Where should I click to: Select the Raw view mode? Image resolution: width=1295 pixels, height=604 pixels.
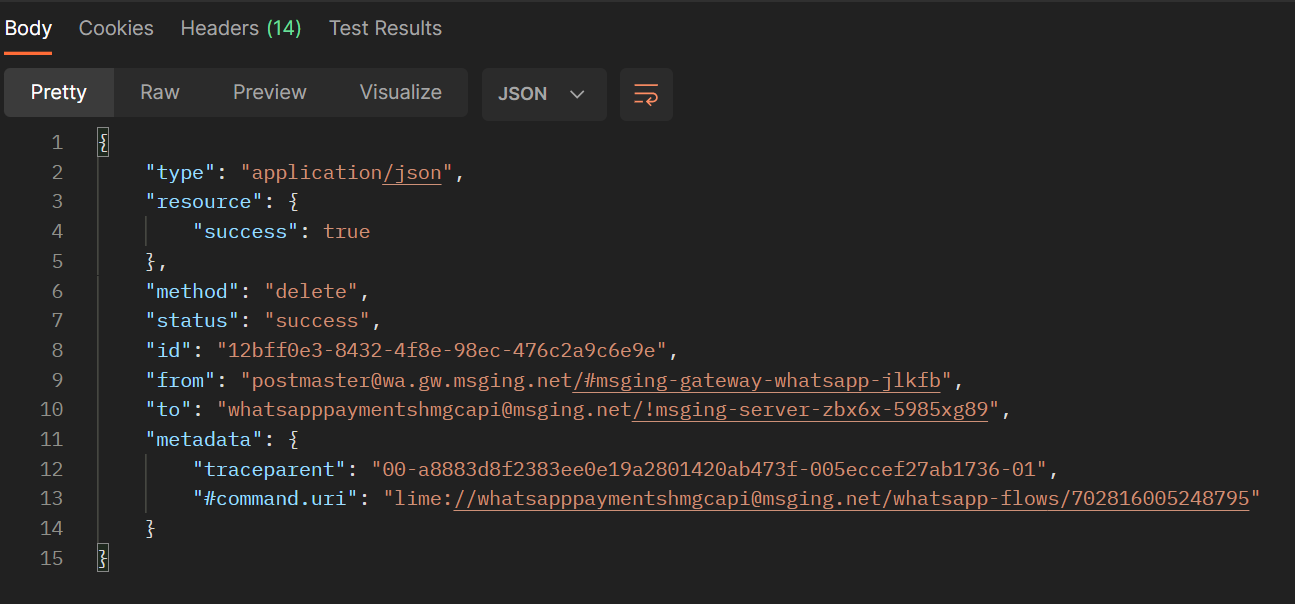pos(160,92)
